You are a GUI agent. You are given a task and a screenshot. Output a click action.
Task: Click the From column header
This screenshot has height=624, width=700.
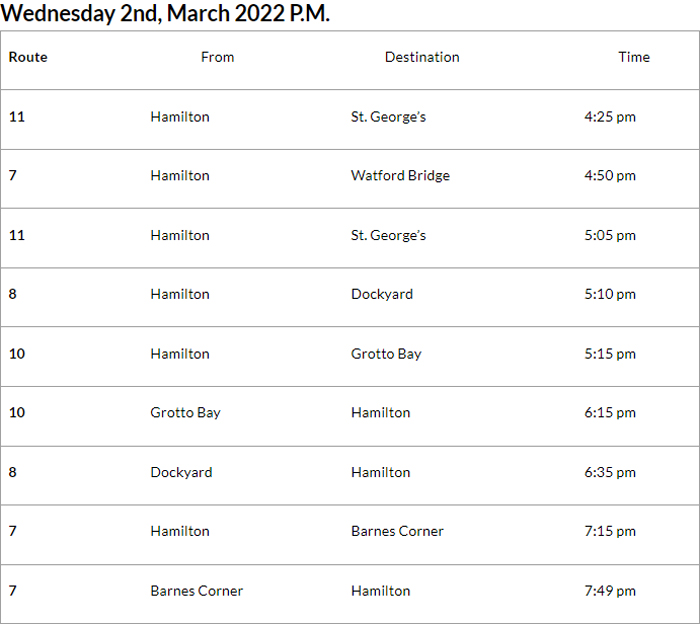point(217,57)
